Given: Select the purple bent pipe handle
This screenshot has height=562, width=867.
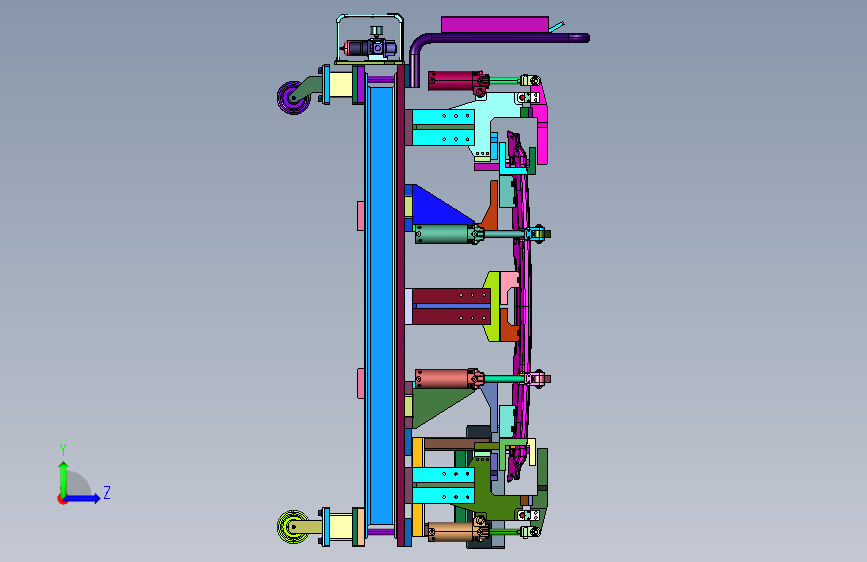Looking at the screenshot, I should click(x=498, y=39).
